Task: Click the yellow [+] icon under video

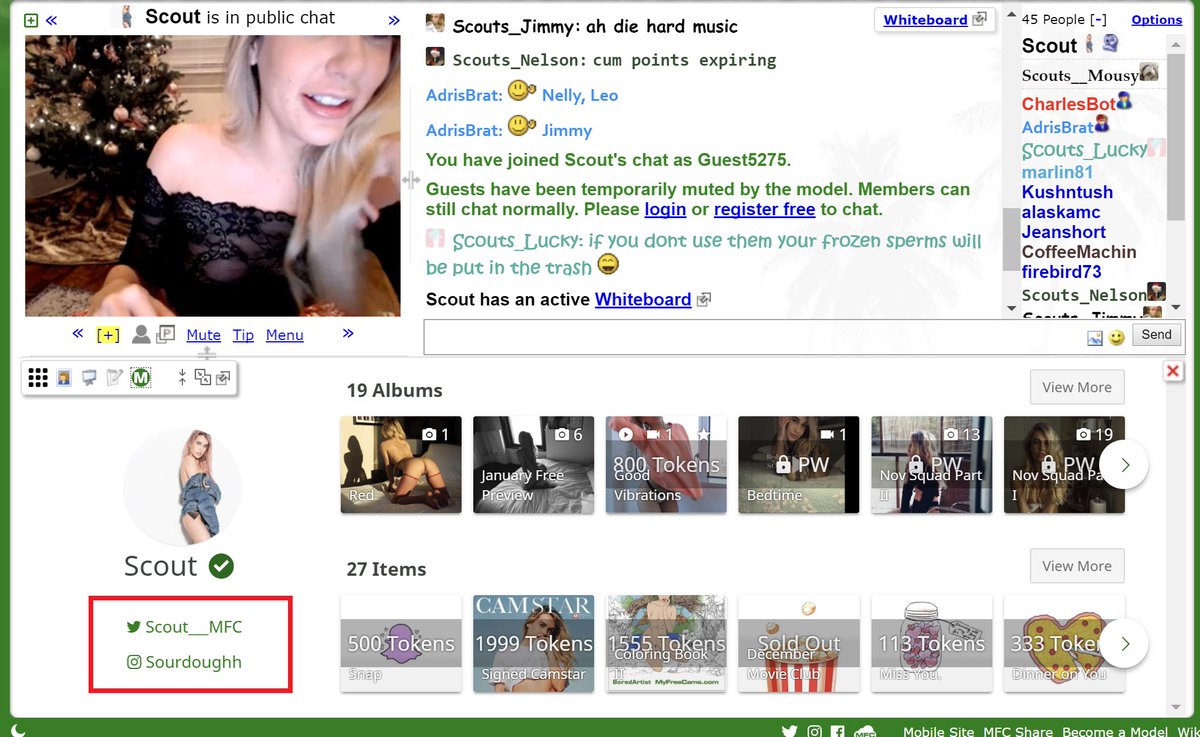Action: (x=108, y=335)
